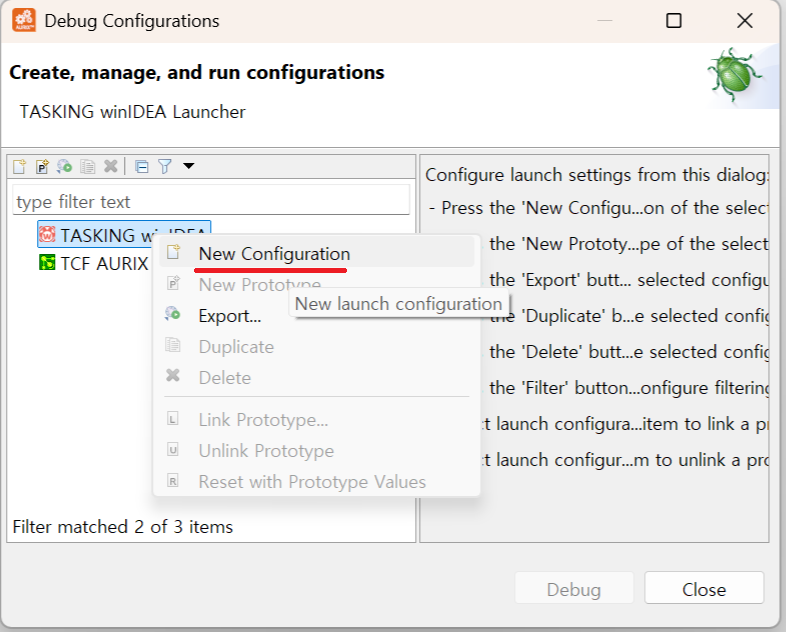
Task: Click the Export launch configuration toolbar icon
Action: point(65,167)
